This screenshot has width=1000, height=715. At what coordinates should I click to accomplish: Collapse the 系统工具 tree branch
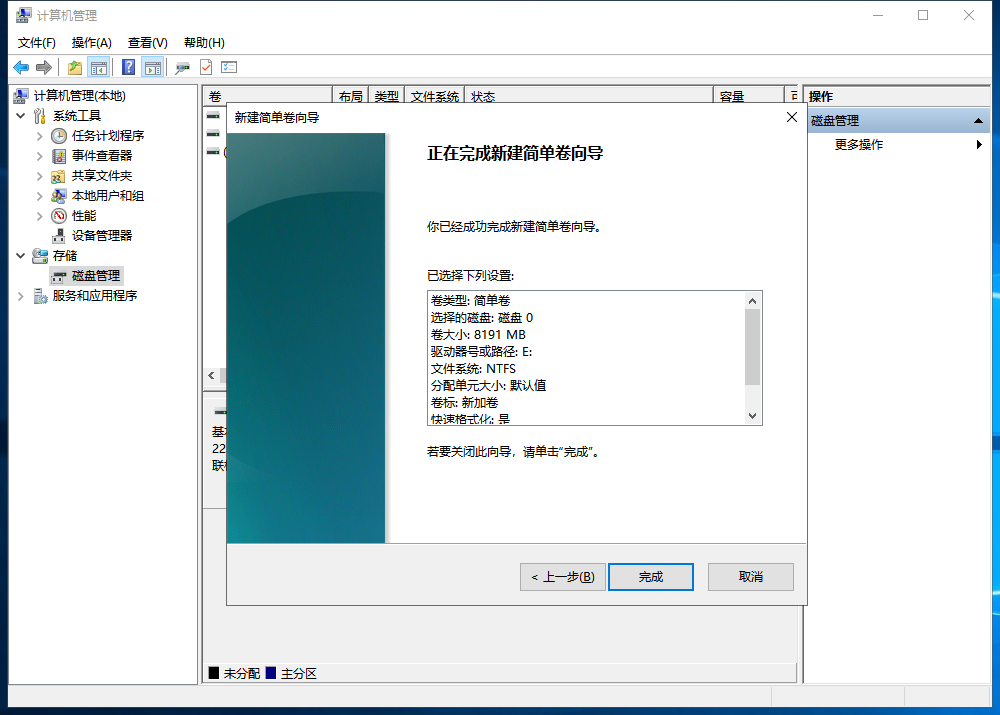pyautogui.click(x=18, y=116)
